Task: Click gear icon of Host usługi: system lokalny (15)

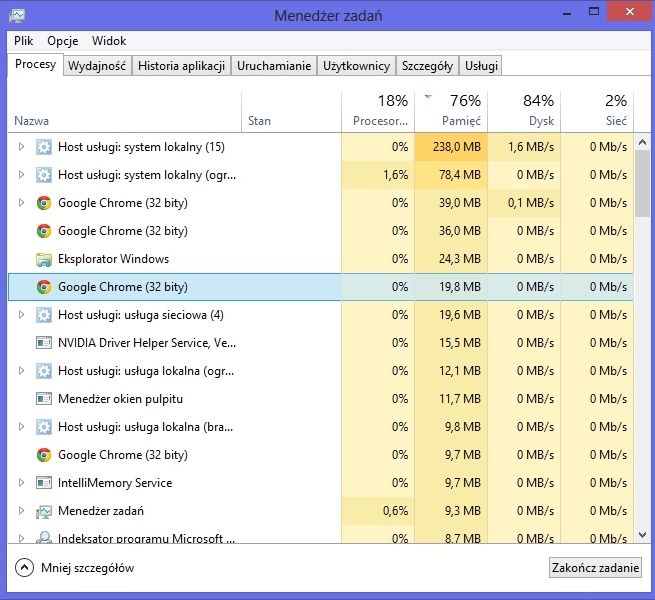Action: click(x=44, y=147)
